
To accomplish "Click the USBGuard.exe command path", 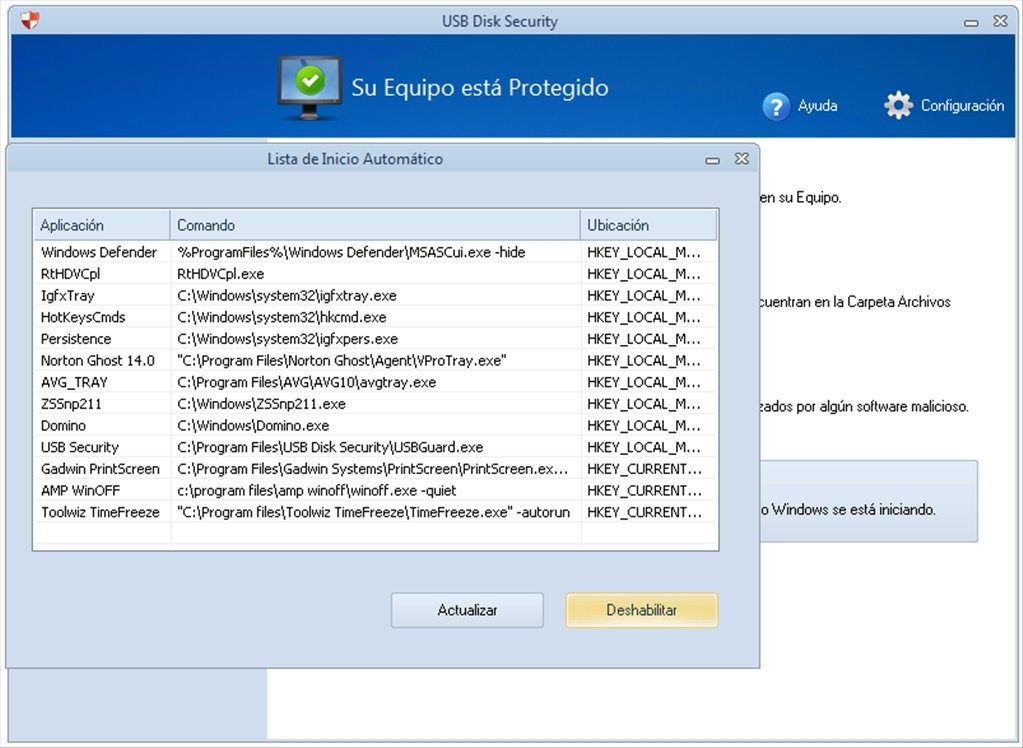I will (330, 447).
